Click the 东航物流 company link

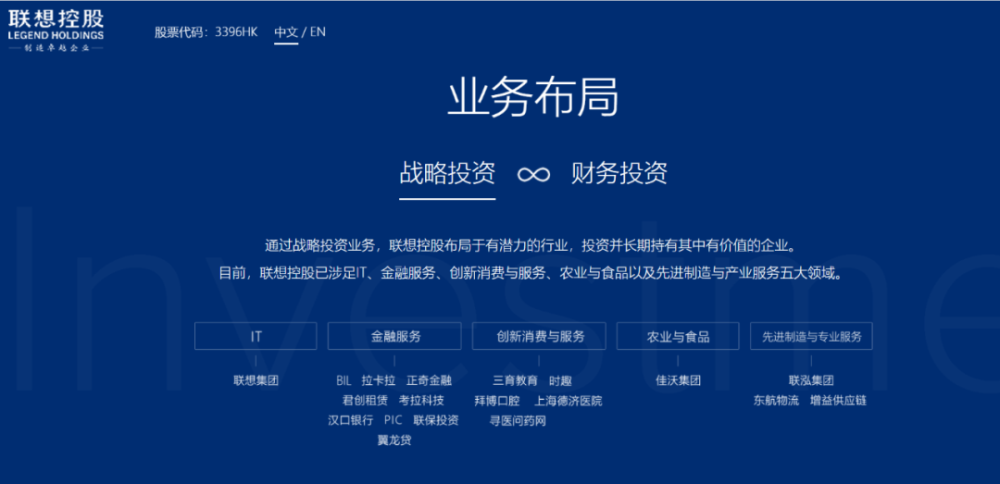pos(776,400)
